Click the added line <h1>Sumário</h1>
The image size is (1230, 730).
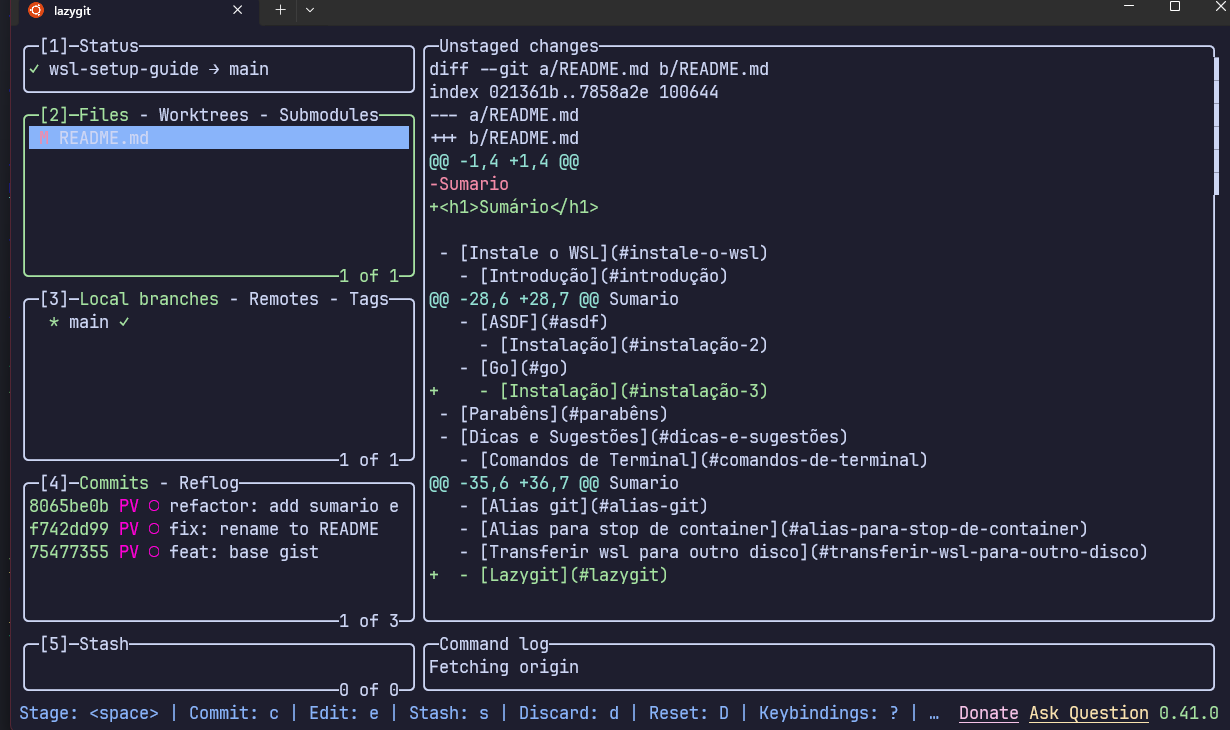pyautogui.click(x=514, y=207)
